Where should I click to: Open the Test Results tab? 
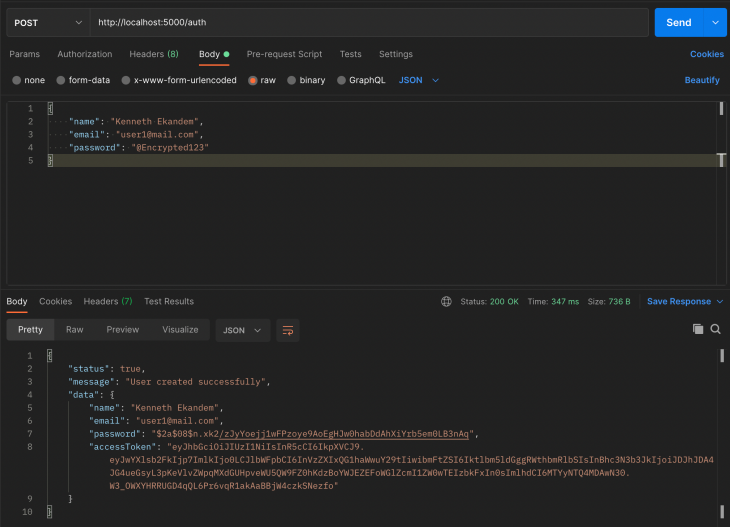click(169, 301)
